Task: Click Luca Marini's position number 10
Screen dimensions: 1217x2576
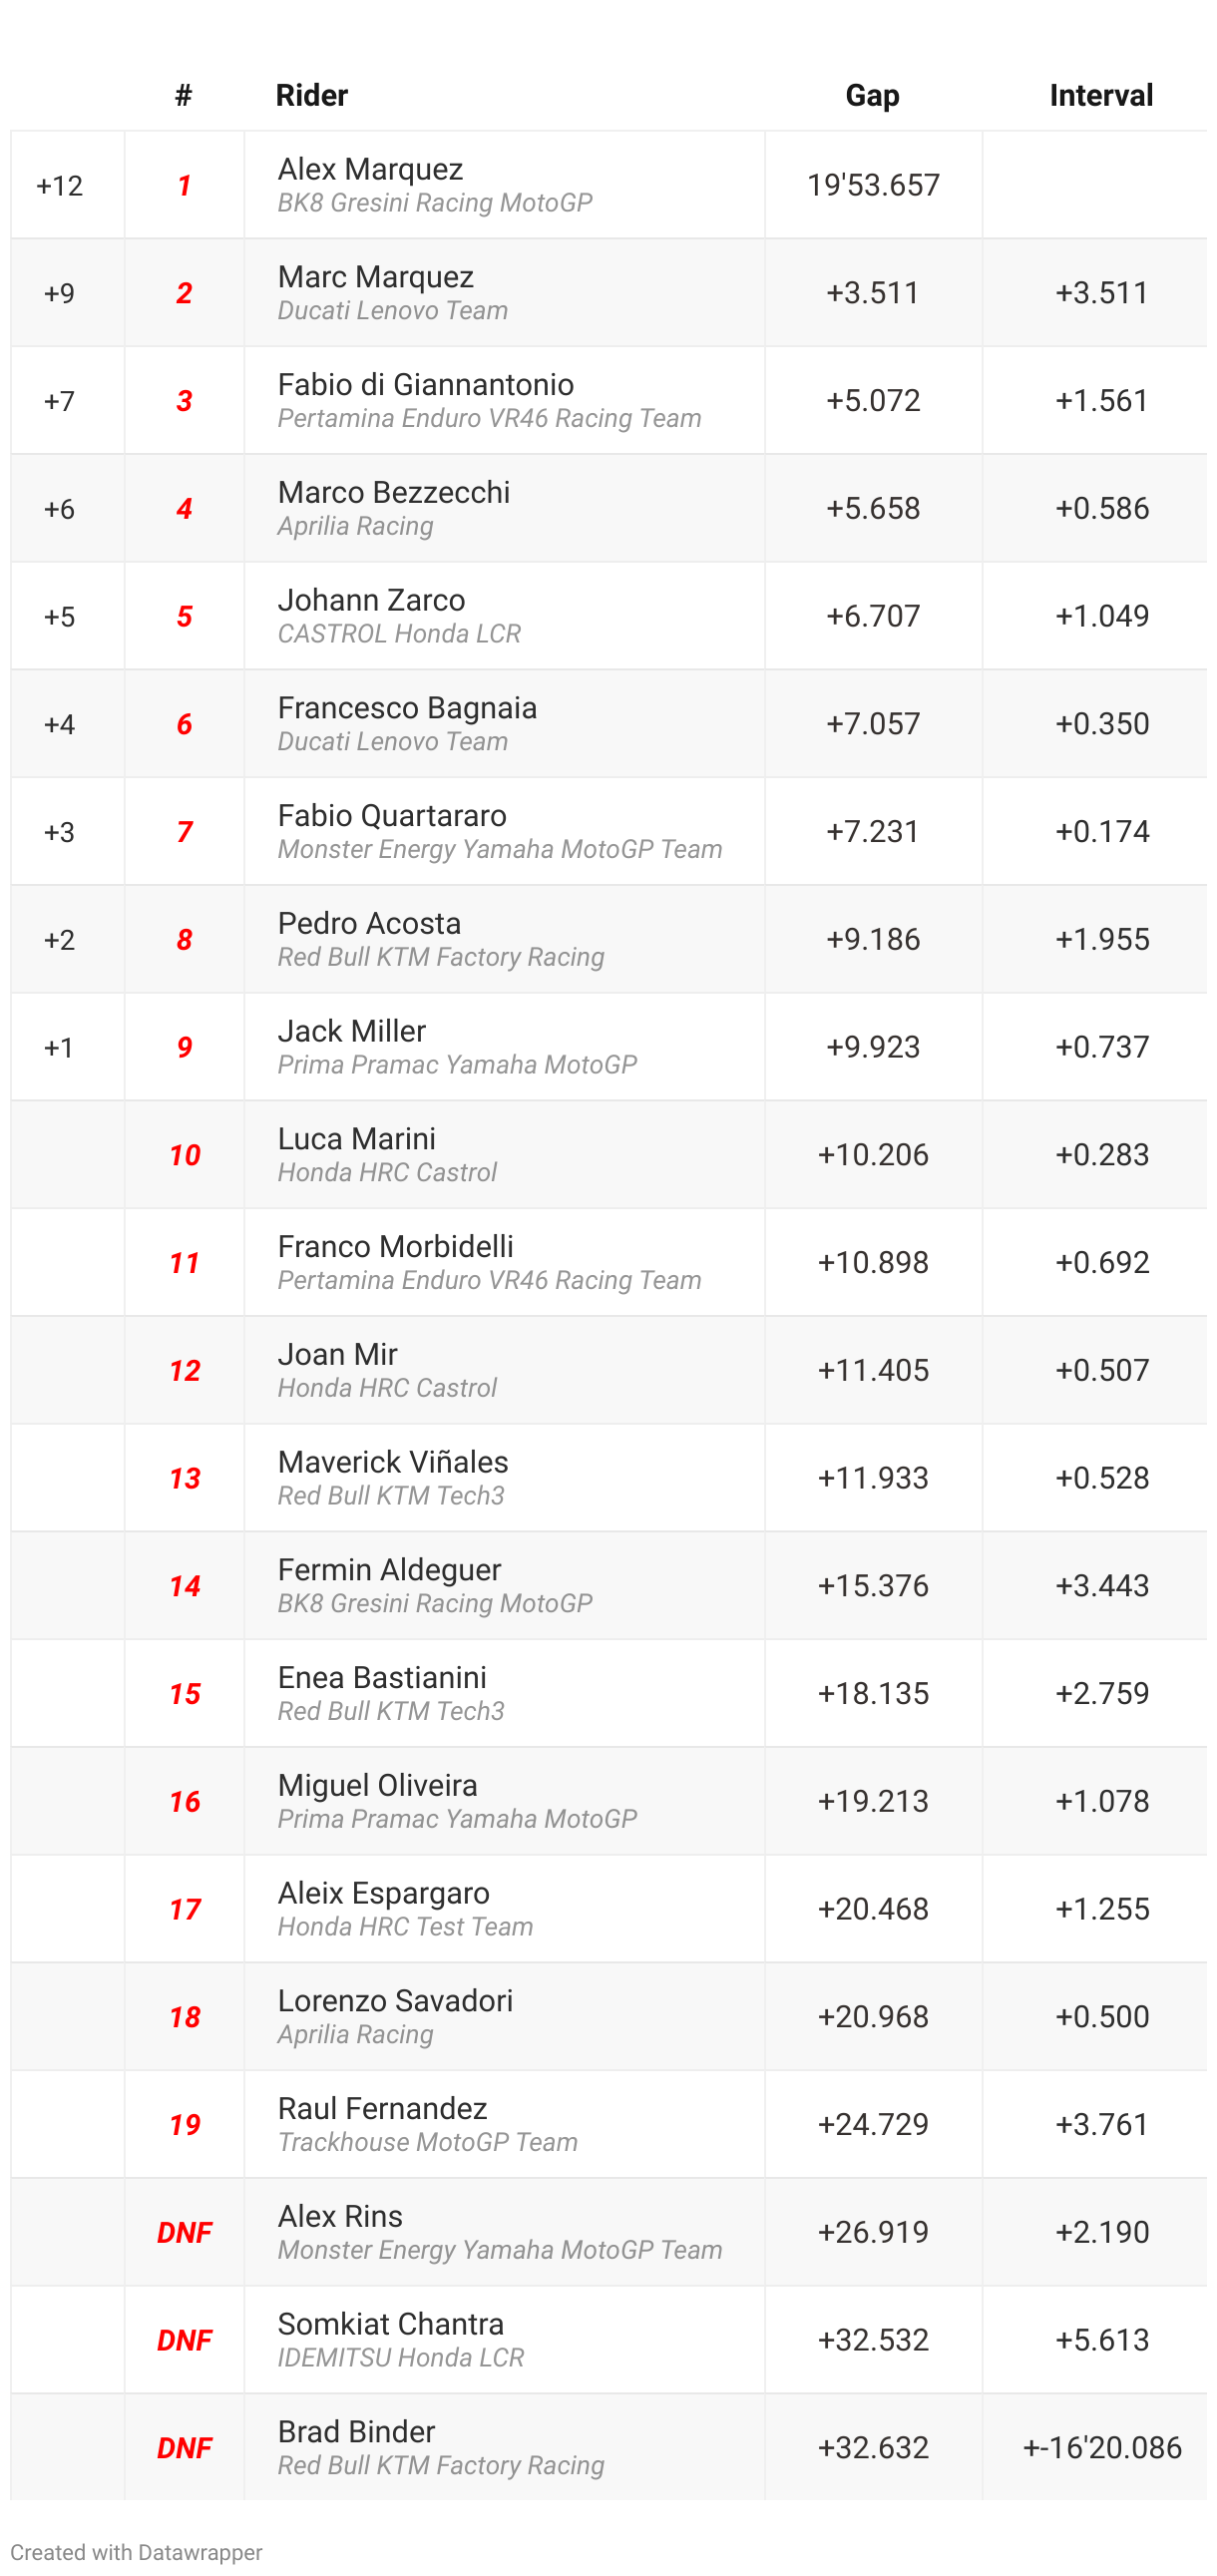Action: pyautogui.click(x=184, y=1155)
